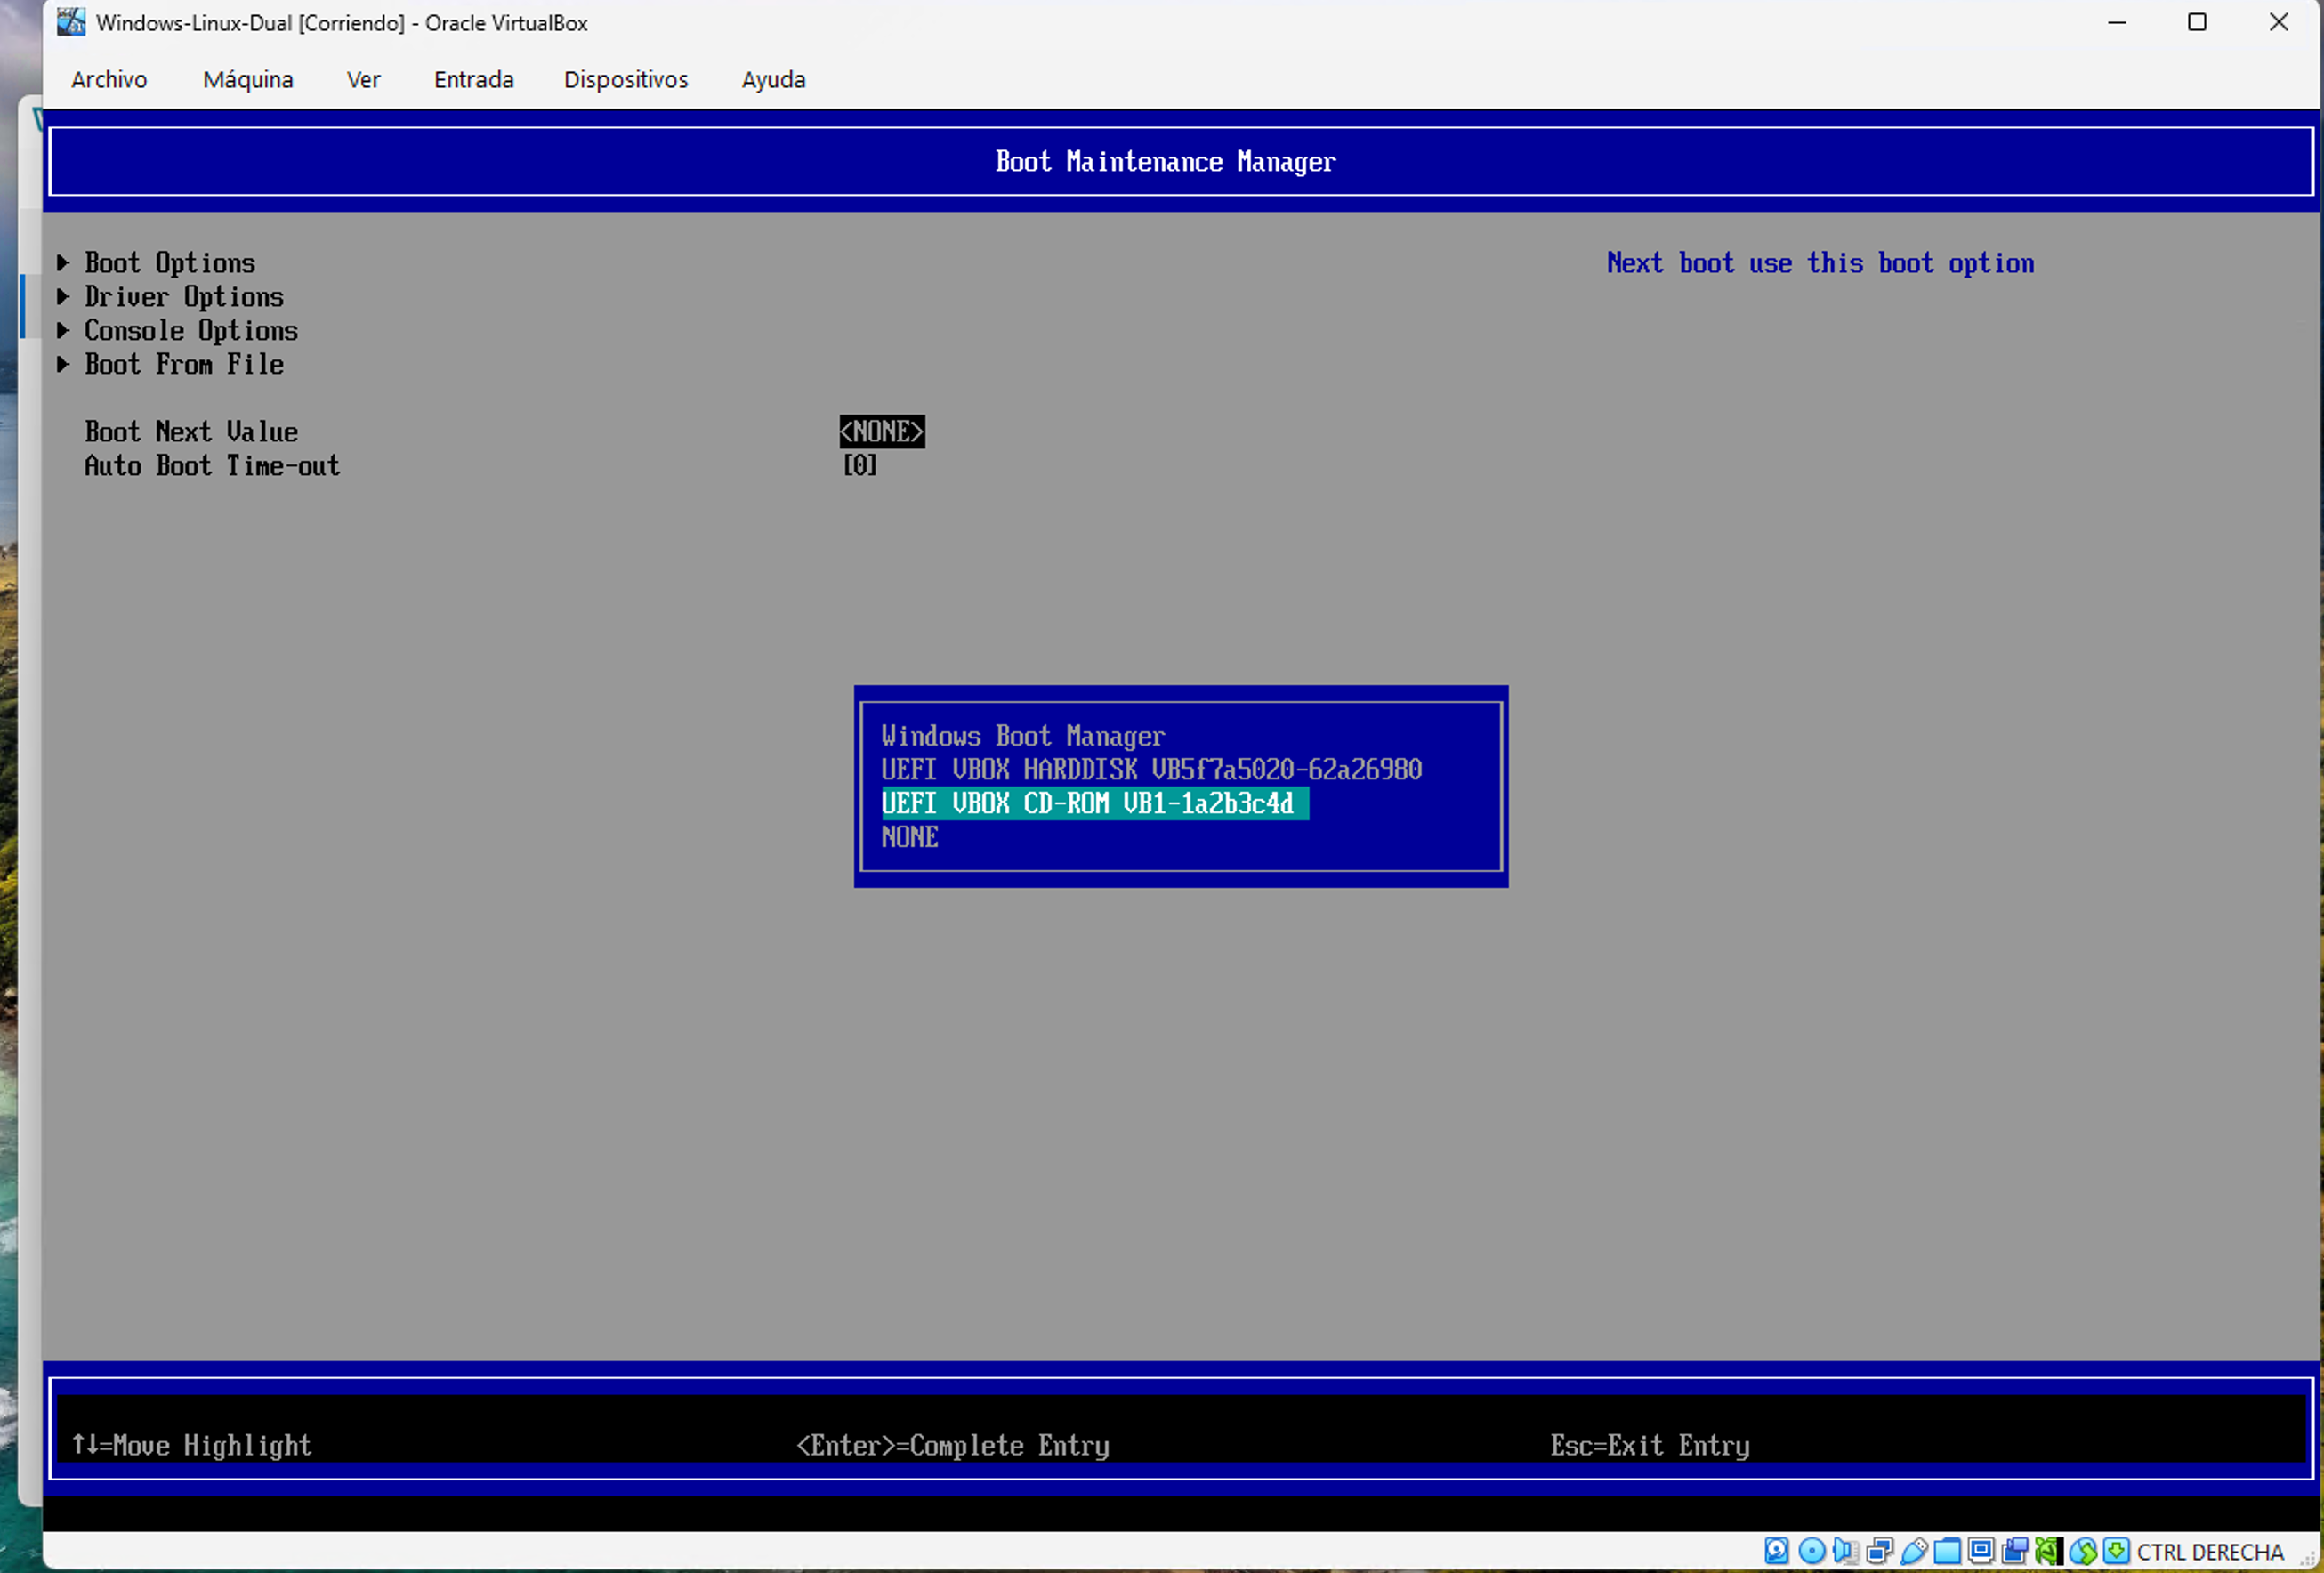Select Windows Boot Manager in the popup list

coord(1023,736)
